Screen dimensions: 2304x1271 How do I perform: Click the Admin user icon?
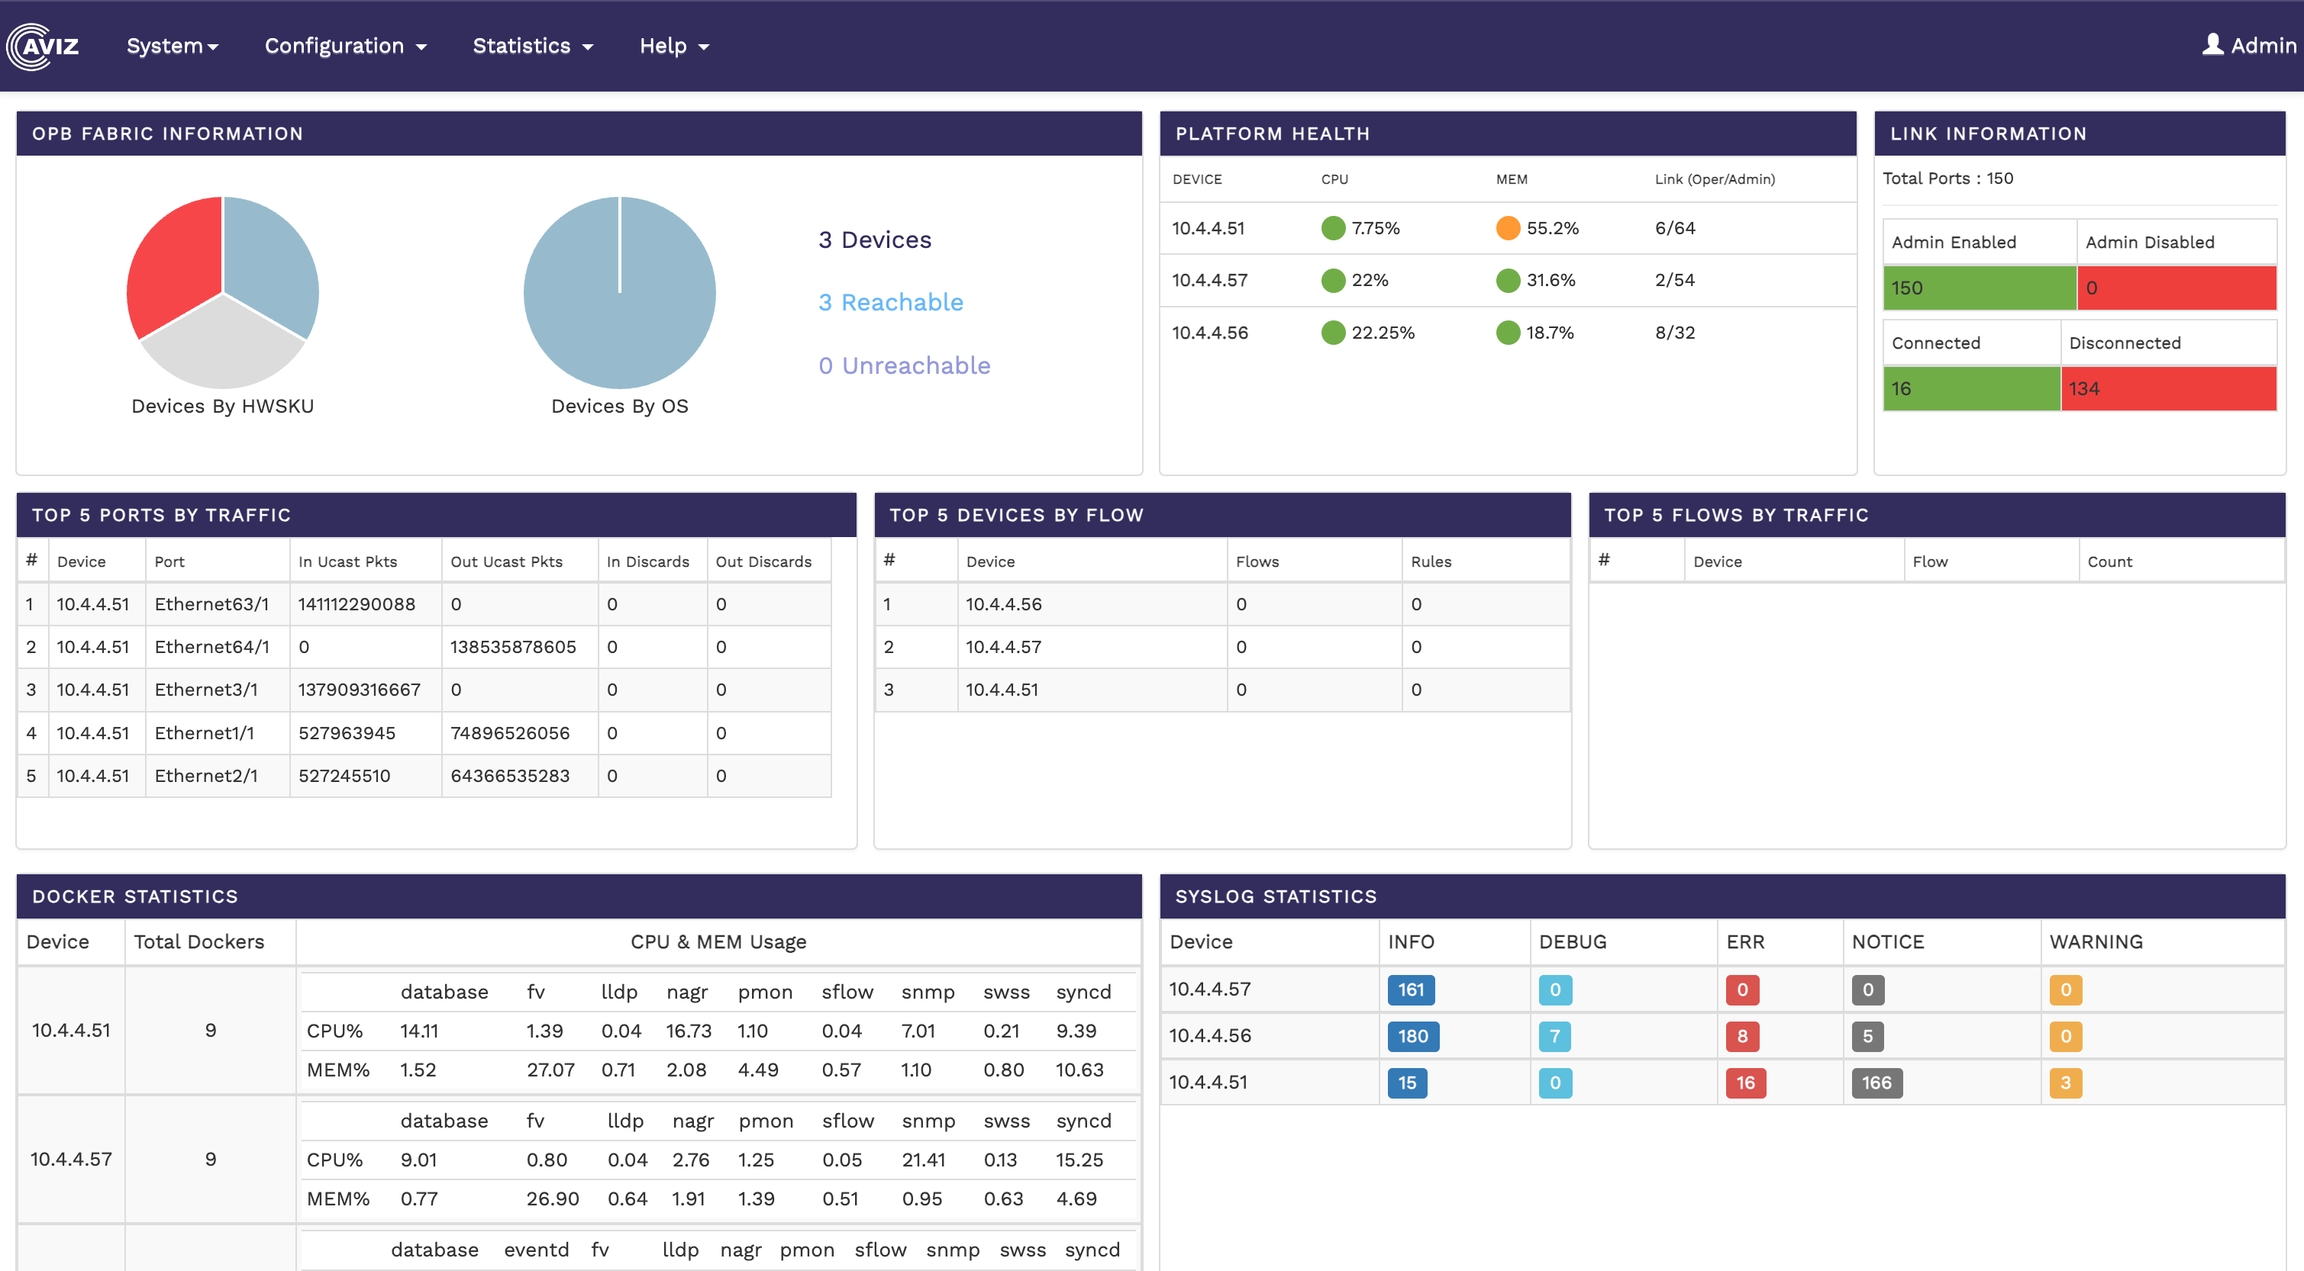tap(2212, 45)
